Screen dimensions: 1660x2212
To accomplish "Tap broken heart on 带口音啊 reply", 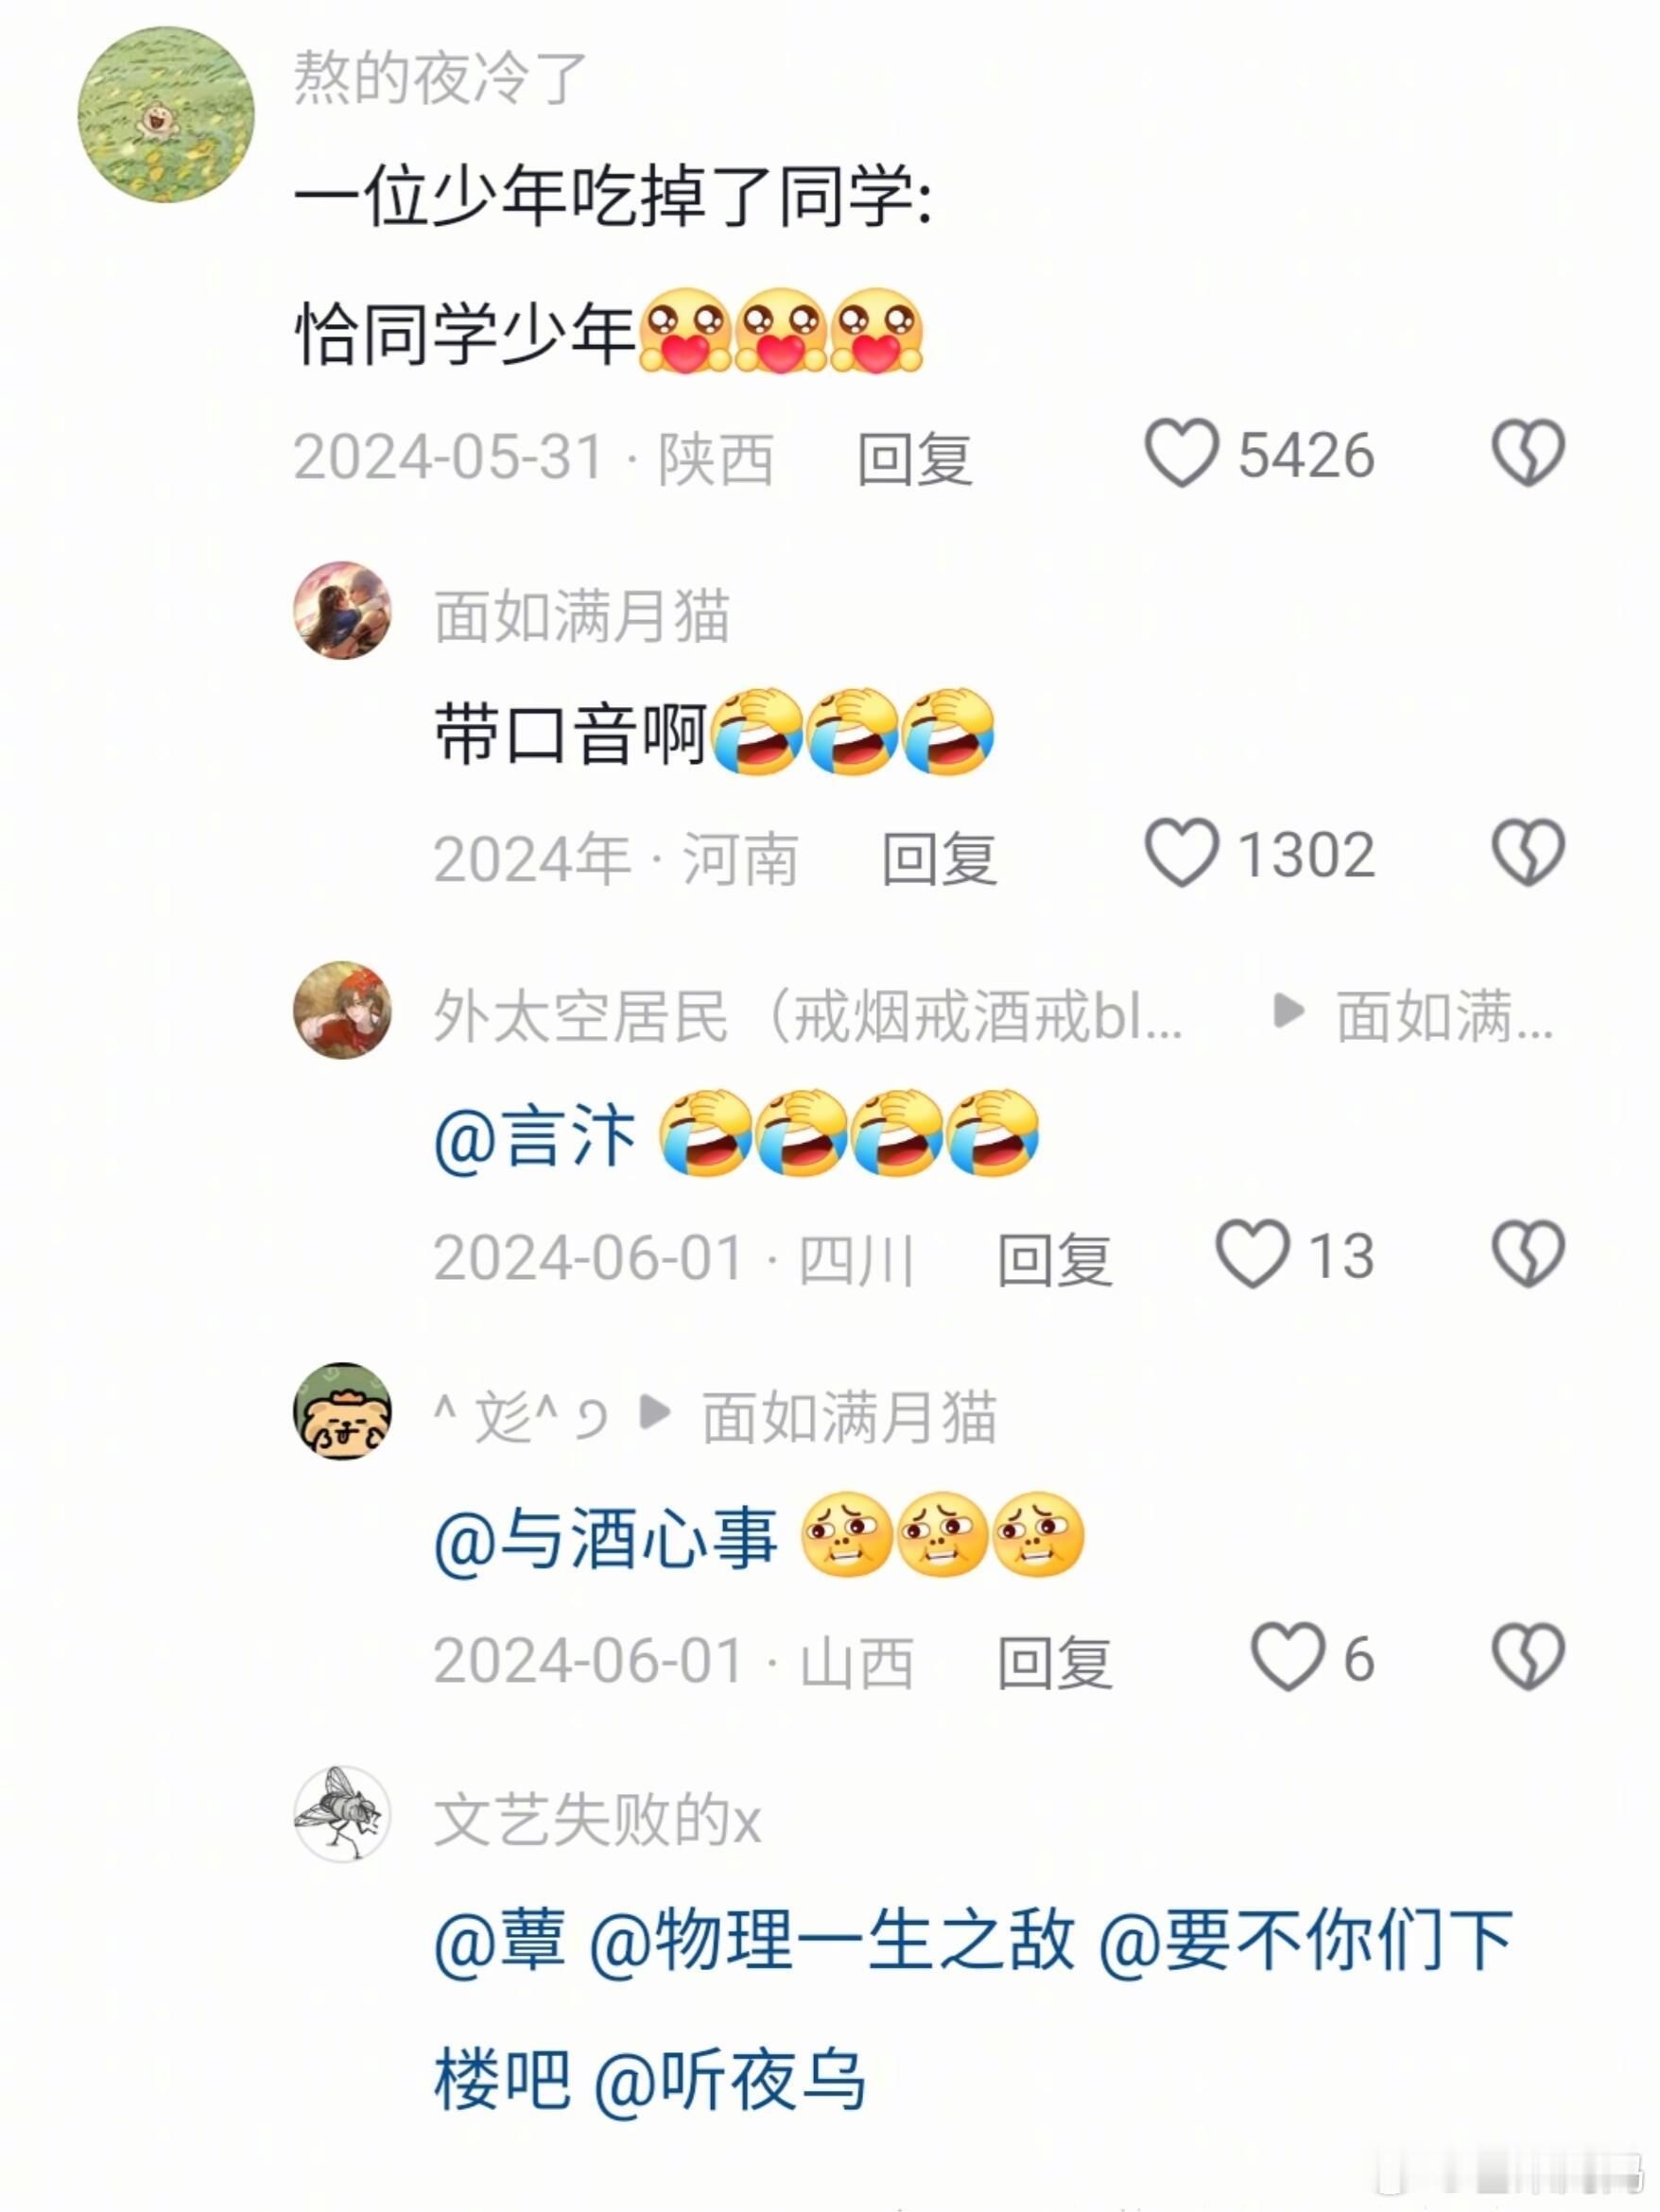I will (1527, 852).
